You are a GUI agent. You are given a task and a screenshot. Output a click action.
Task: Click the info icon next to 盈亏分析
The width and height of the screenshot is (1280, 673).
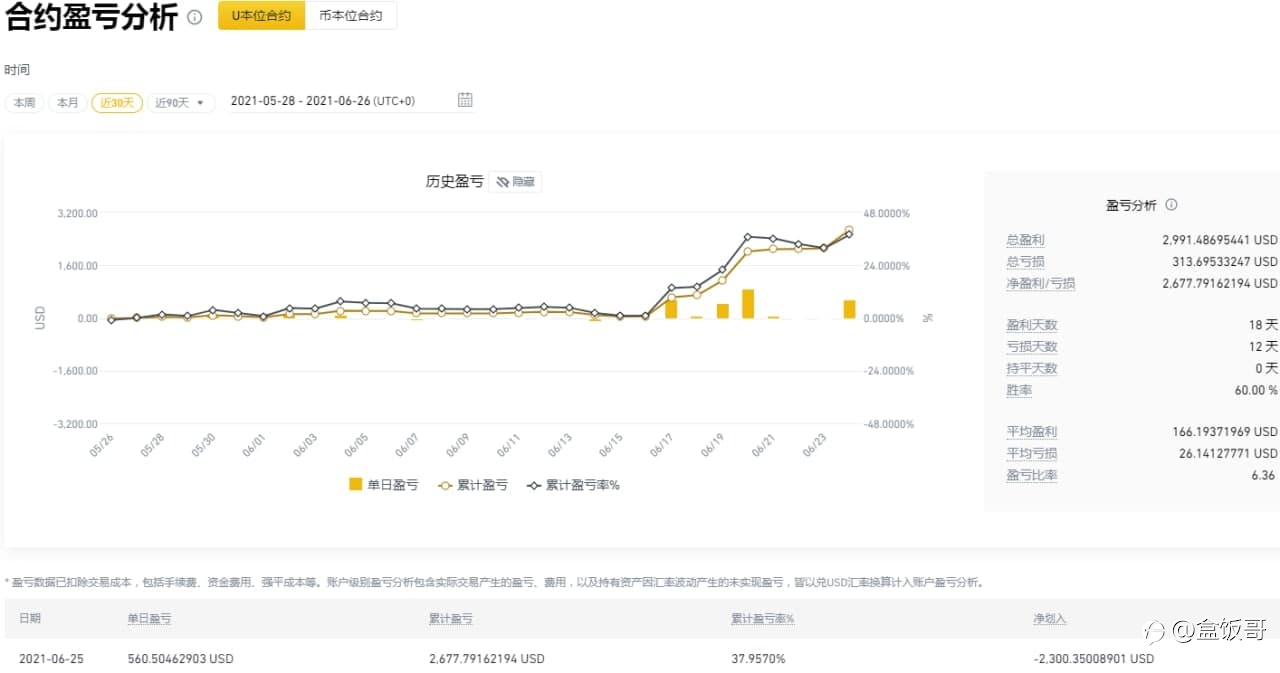pos(1171,205)
